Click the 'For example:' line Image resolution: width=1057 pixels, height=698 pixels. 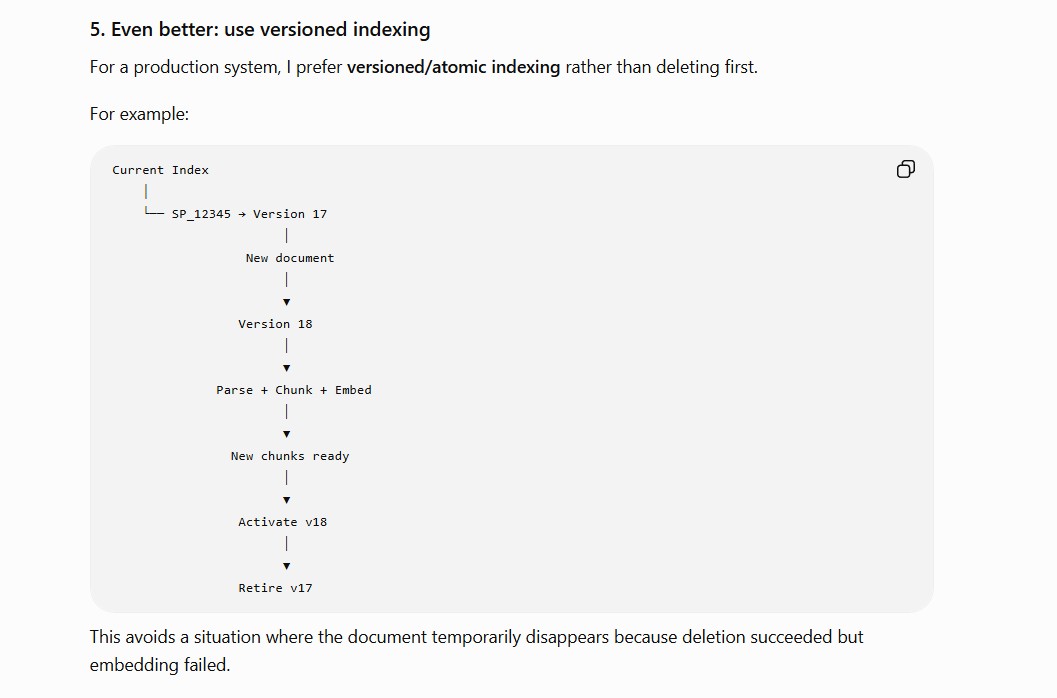[x=140, y=114]
